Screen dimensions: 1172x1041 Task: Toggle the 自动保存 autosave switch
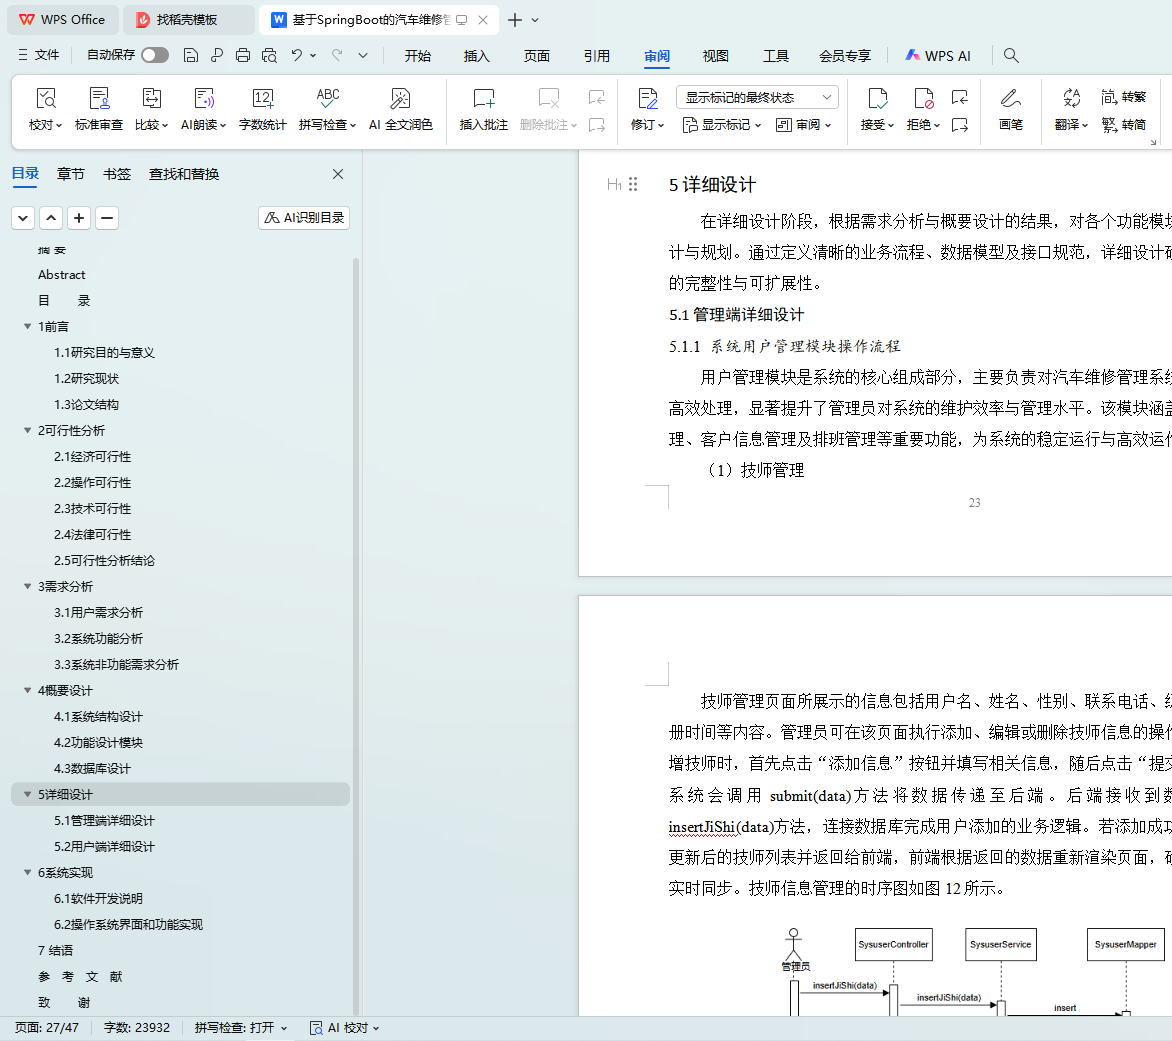click(x=155, y=55)
